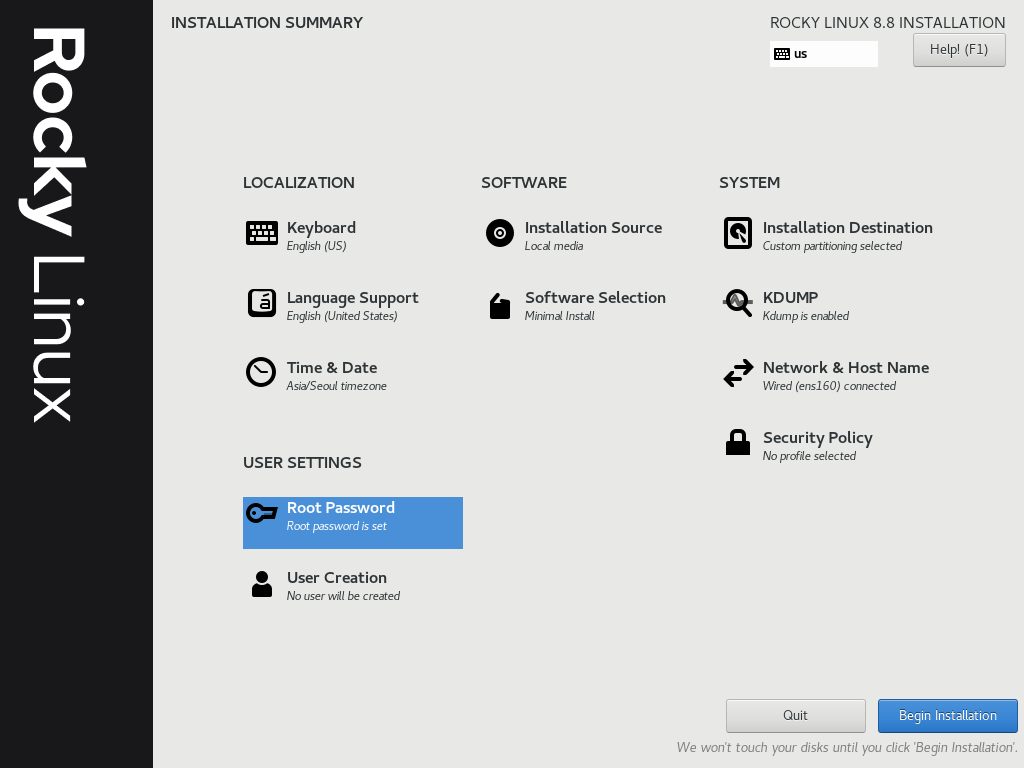The height and width of the screenshot is (768, 1024).
Task: Click the Keyboard layout icon
Action: 262,233
